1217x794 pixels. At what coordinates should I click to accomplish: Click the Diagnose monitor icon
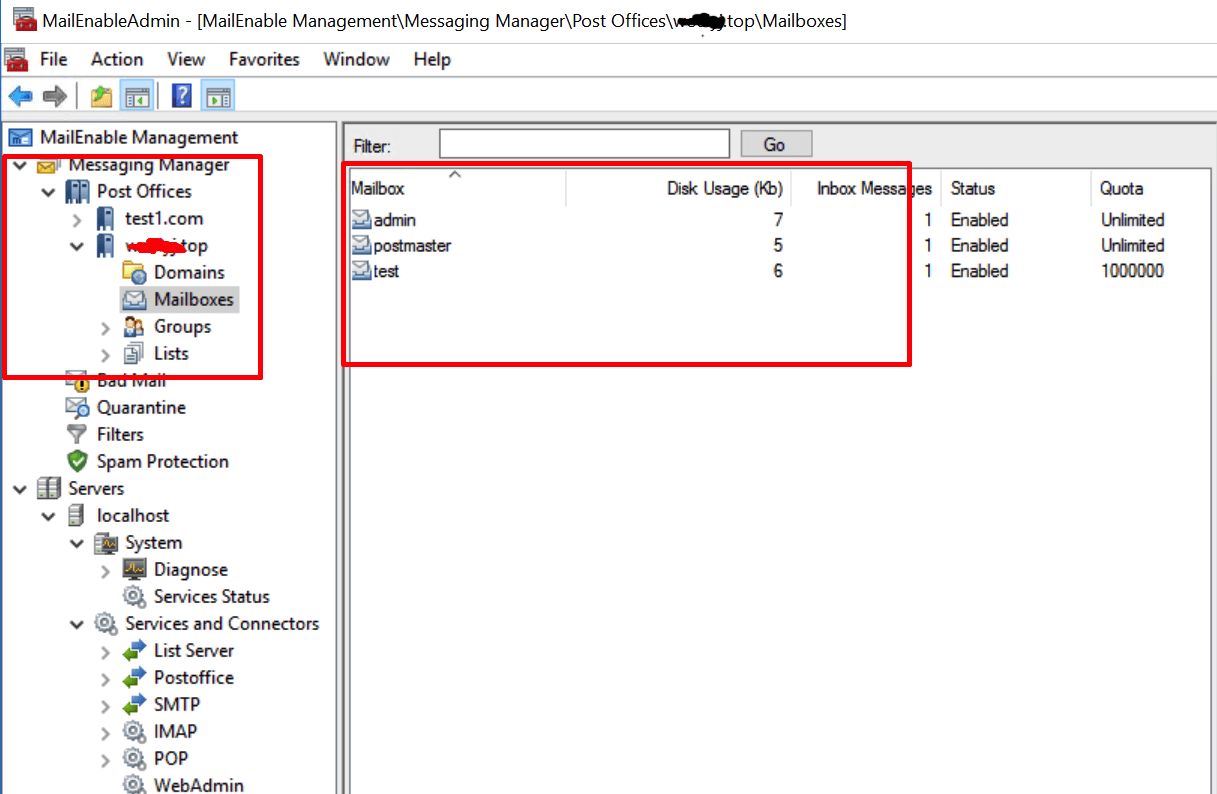click(x=134, y=569)
